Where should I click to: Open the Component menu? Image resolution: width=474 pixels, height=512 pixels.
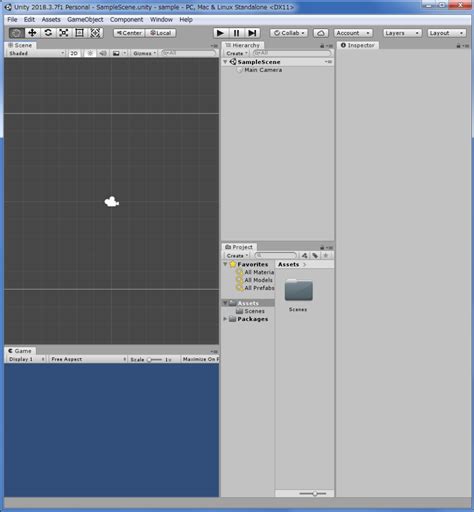pos(126,20)
